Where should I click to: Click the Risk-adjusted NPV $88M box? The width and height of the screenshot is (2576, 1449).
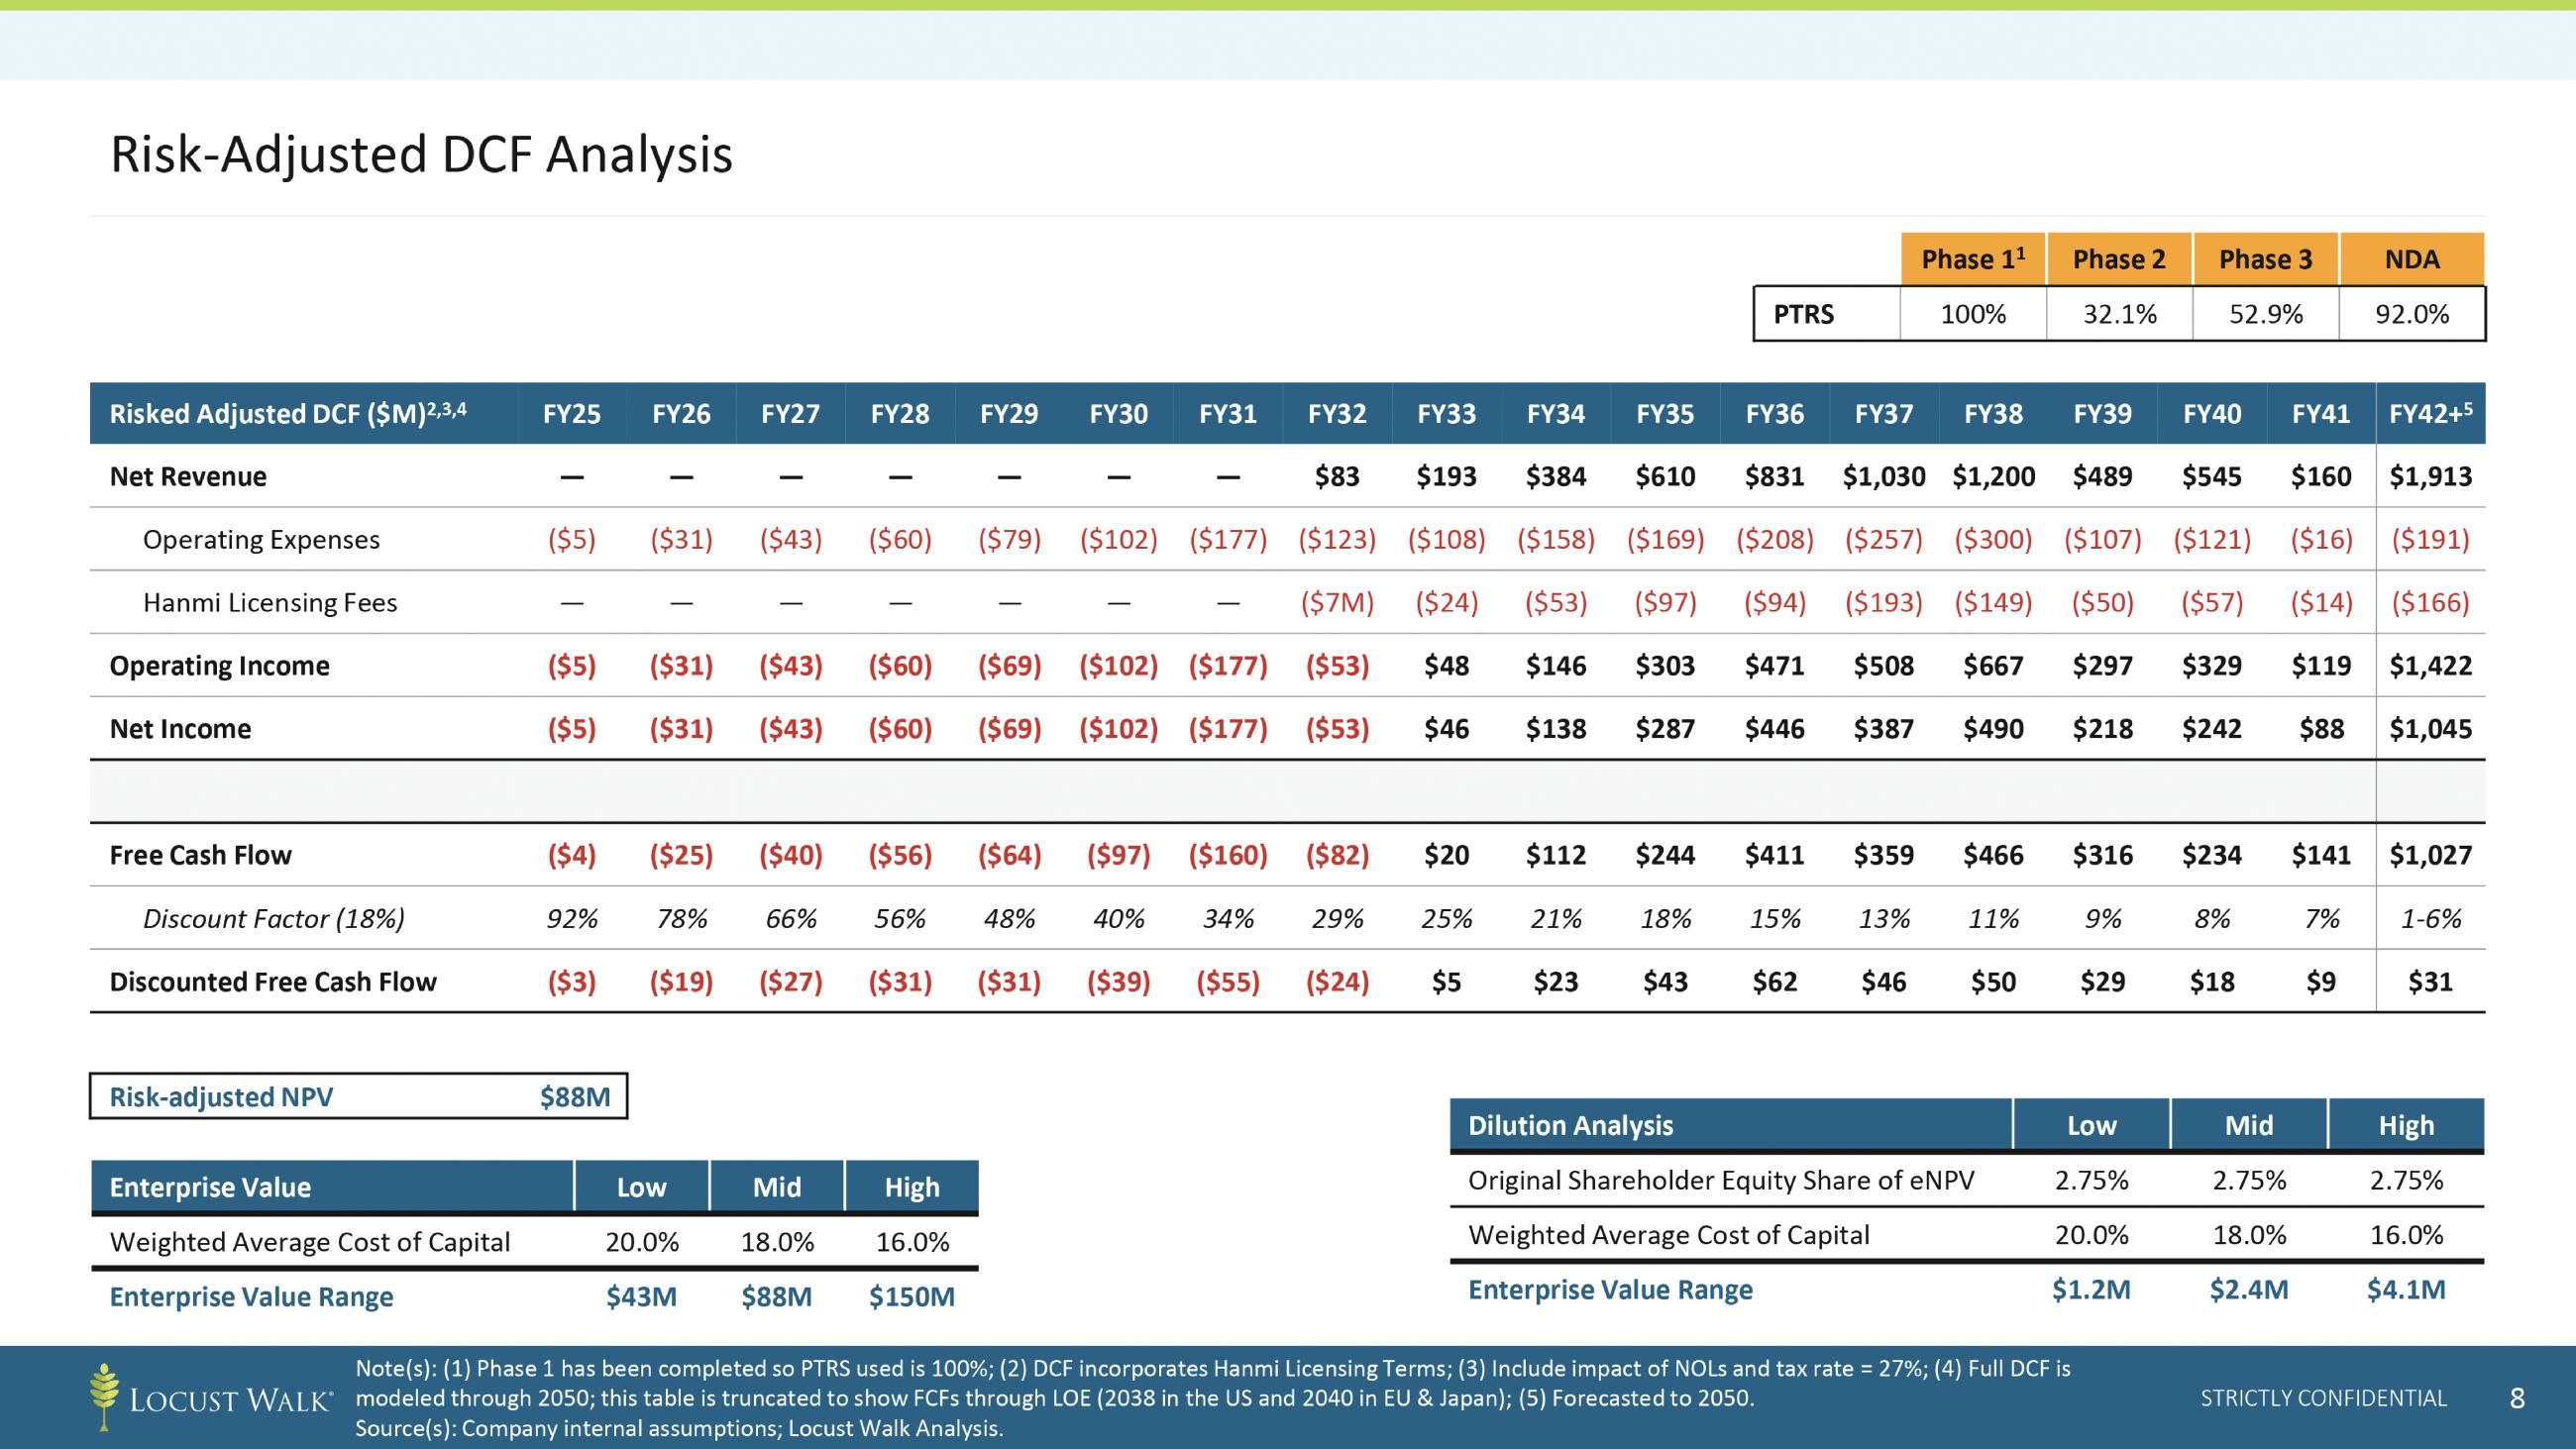(358, 1096)
